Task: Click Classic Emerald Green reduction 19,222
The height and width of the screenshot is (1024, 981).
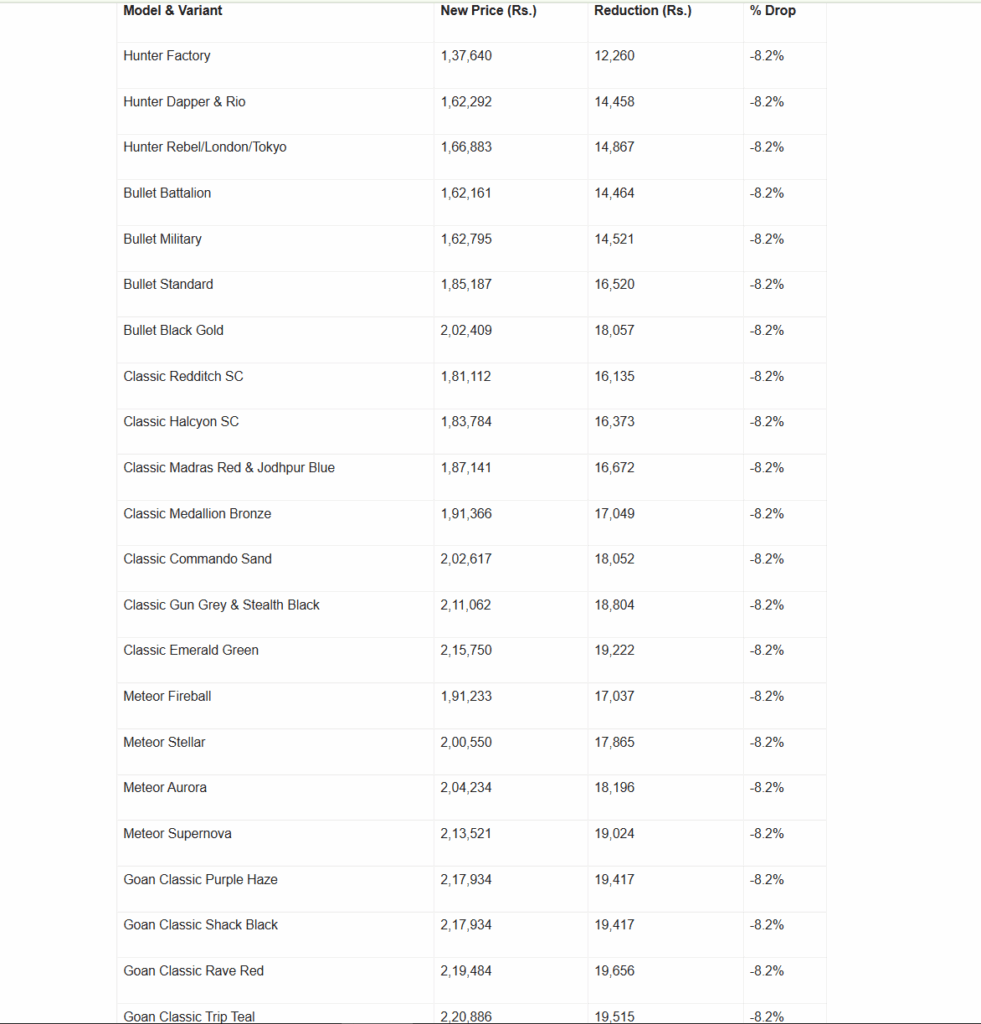Action: coord(614,650)
